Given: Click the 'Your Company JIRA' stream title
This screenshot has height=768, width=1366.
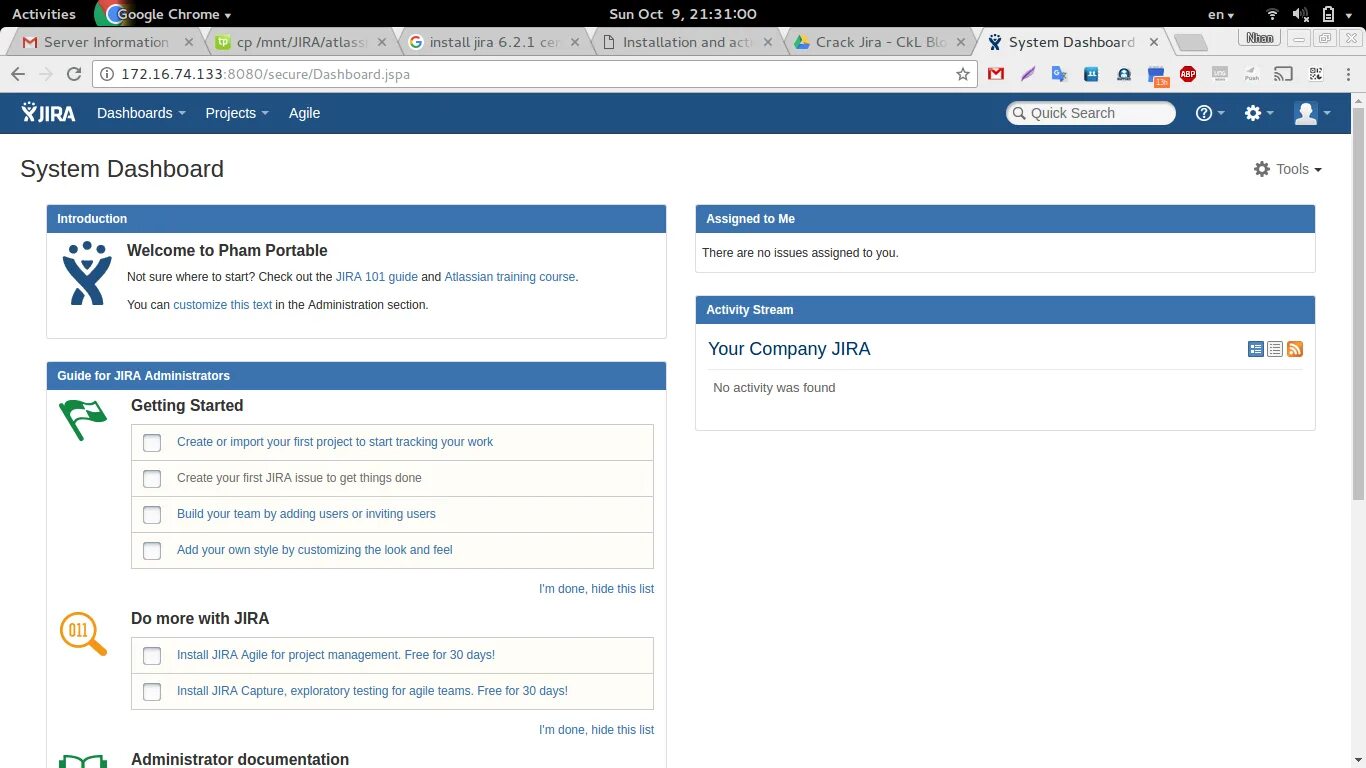Looking at the screenshot, I should point(789,349).
